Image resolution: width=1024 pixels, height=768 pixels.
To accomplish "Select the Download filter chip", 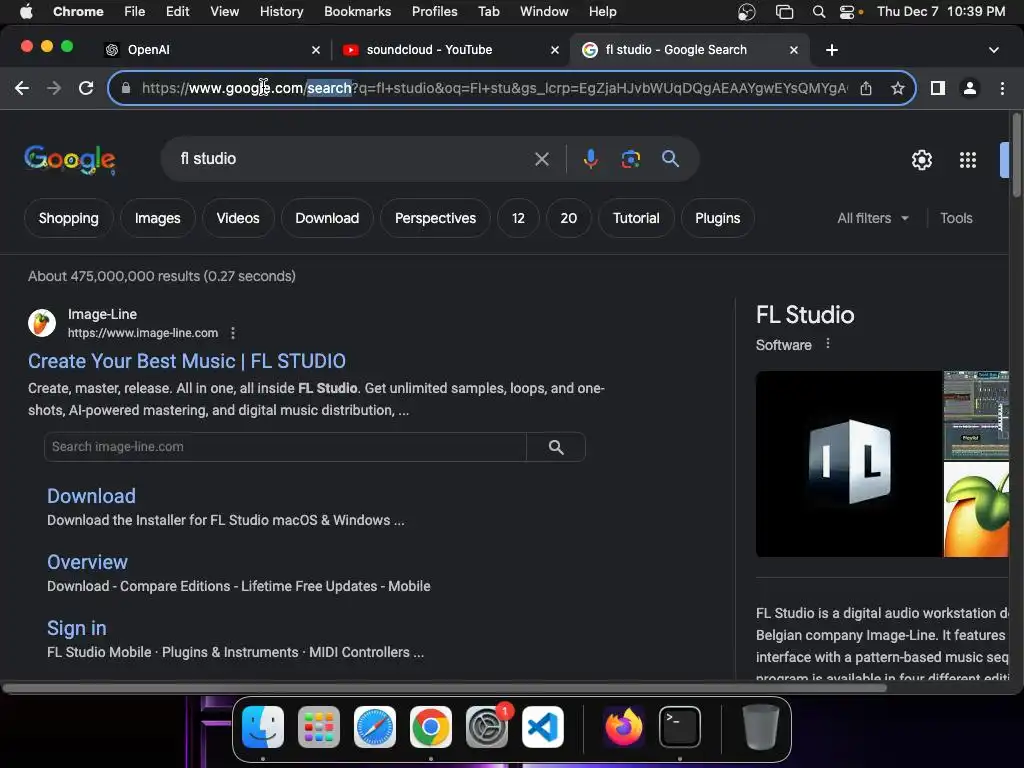I will click(327, 218).
